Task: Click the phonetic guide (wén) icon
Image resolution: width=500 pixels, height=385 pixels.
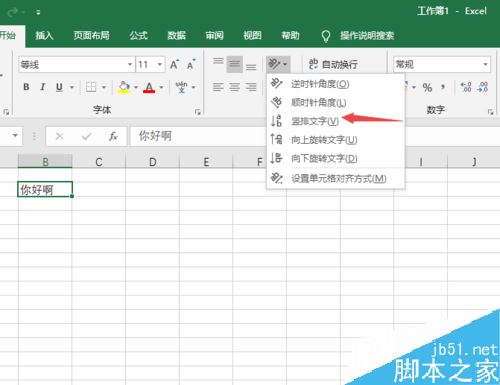Action: 181,87
